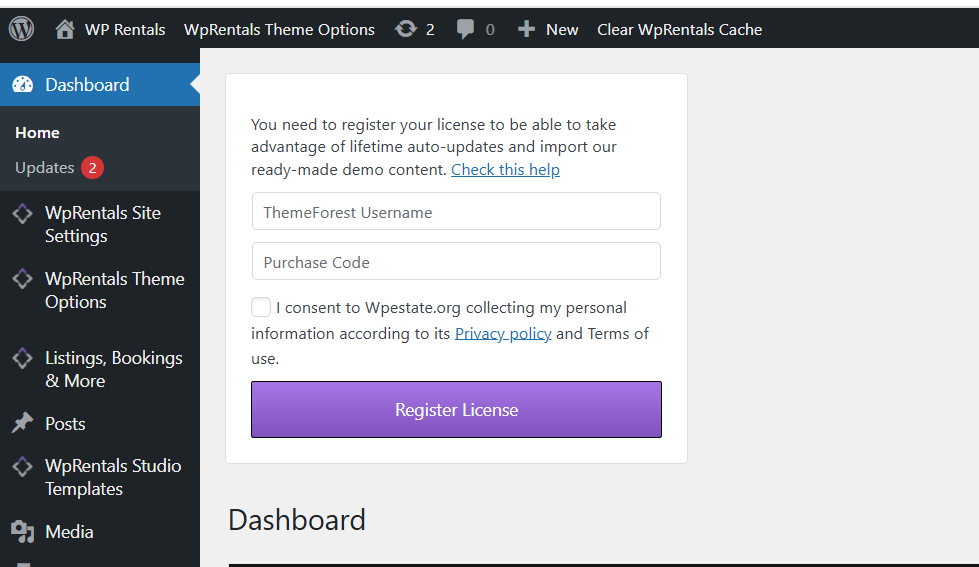This screenshot has height=567, width=979.
Task: Click the Media icon in sidebar
Action: point(22,532)
